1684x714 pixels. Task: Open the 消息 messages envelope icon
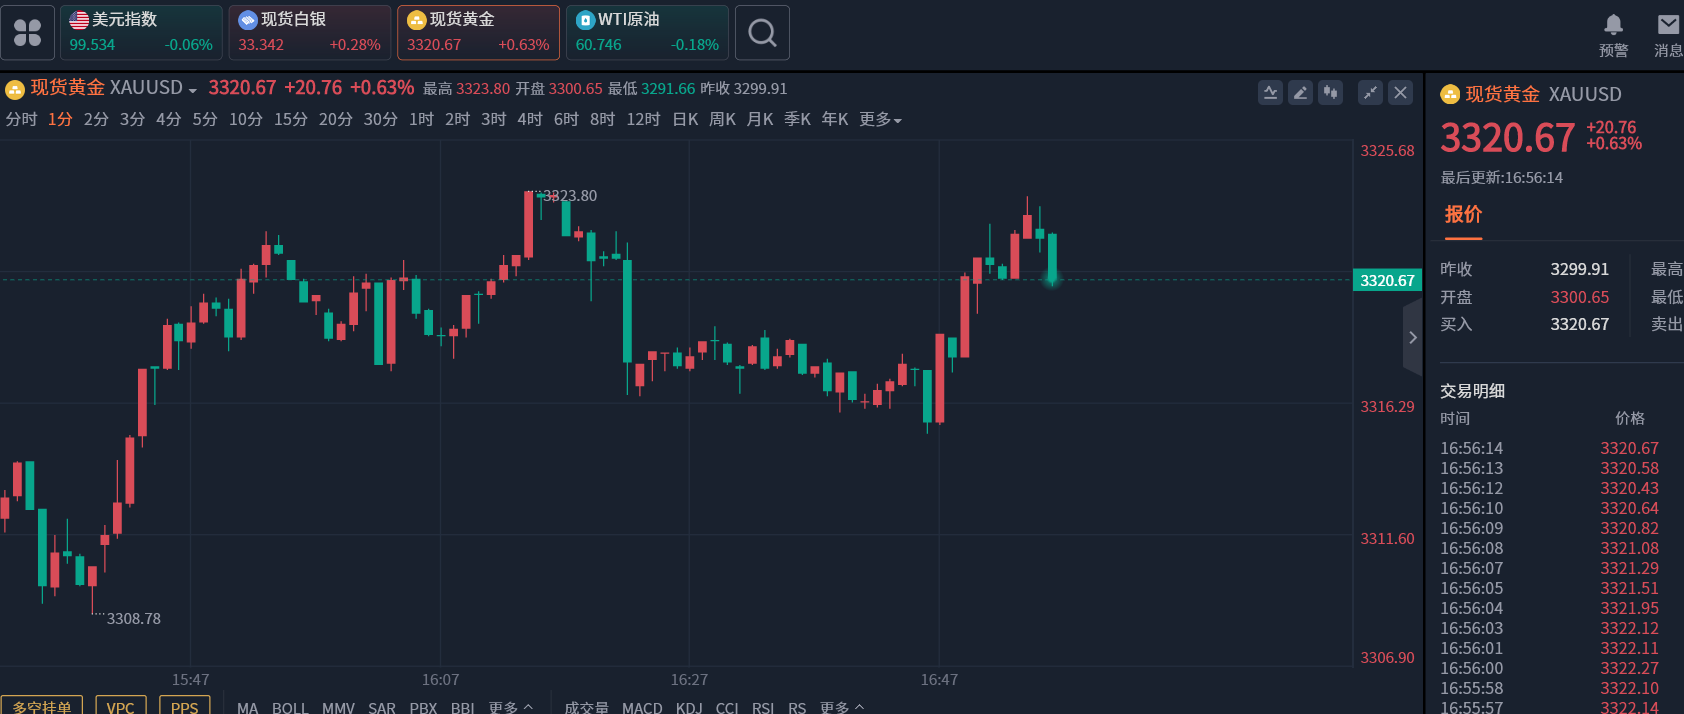pos(1668,25)
